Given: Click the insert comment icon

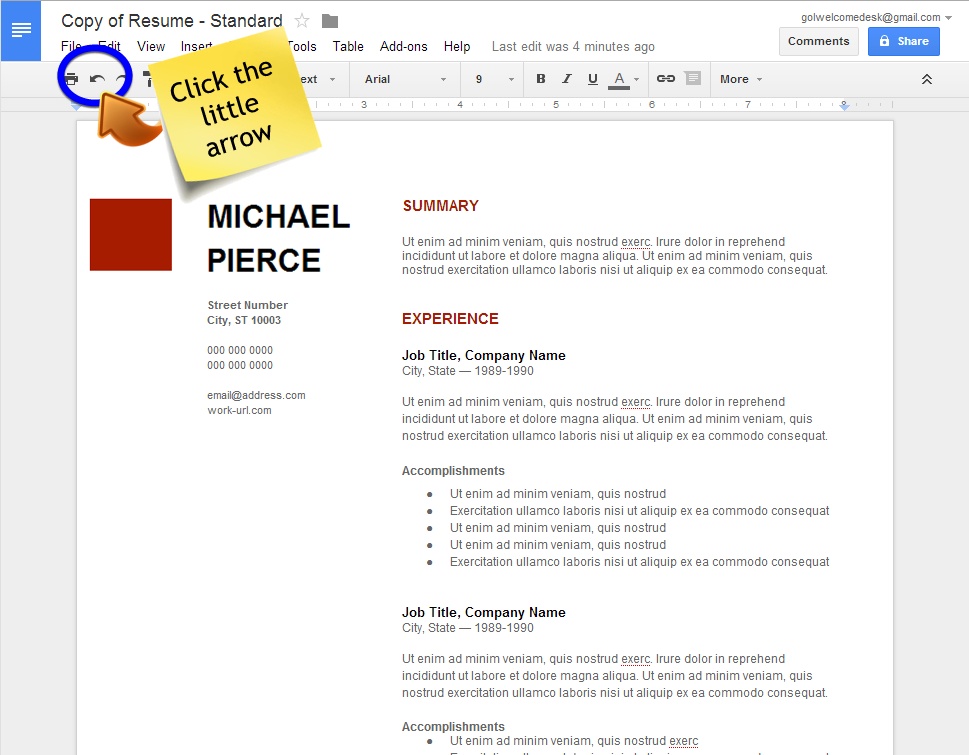Looking at the screenshot, I should click(692, 79).
